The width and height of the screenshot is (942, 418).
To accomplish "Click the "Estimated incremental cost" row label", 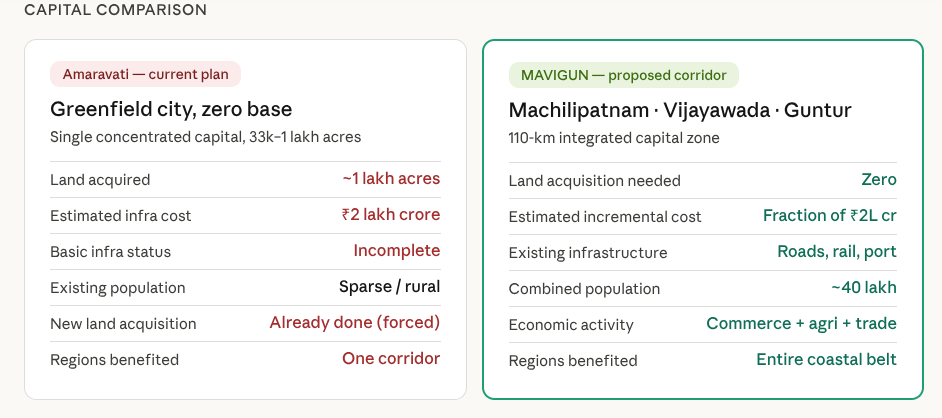I will click(x=605, y=217).
